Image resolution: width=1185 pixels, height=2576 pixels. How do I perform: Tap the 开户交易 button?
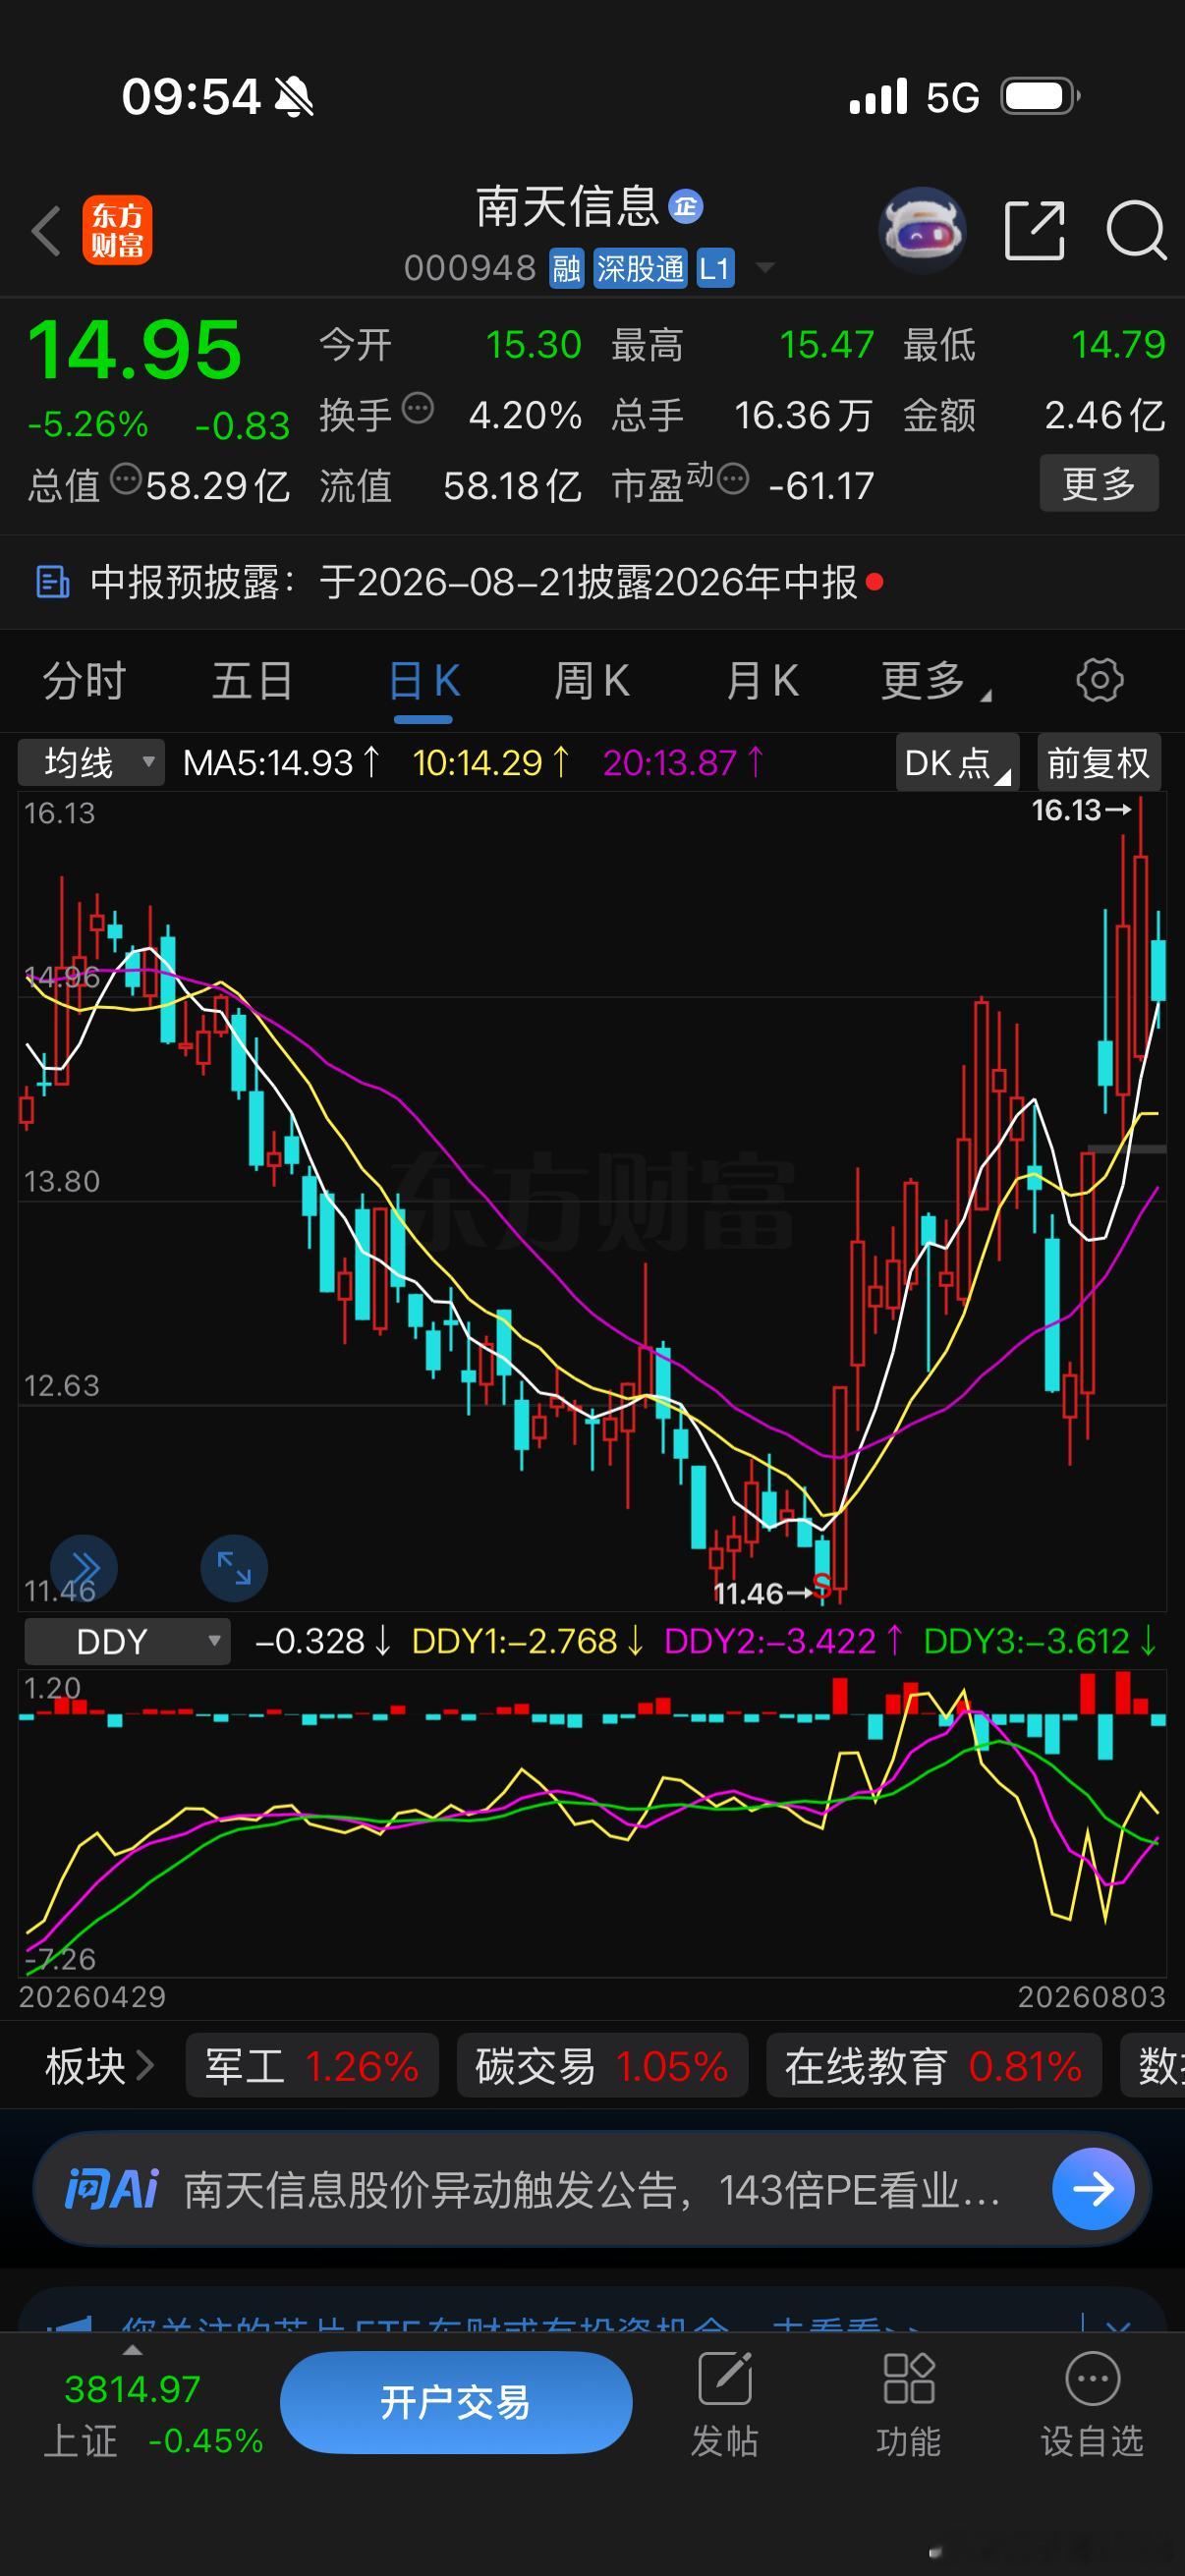point(456,2402)
